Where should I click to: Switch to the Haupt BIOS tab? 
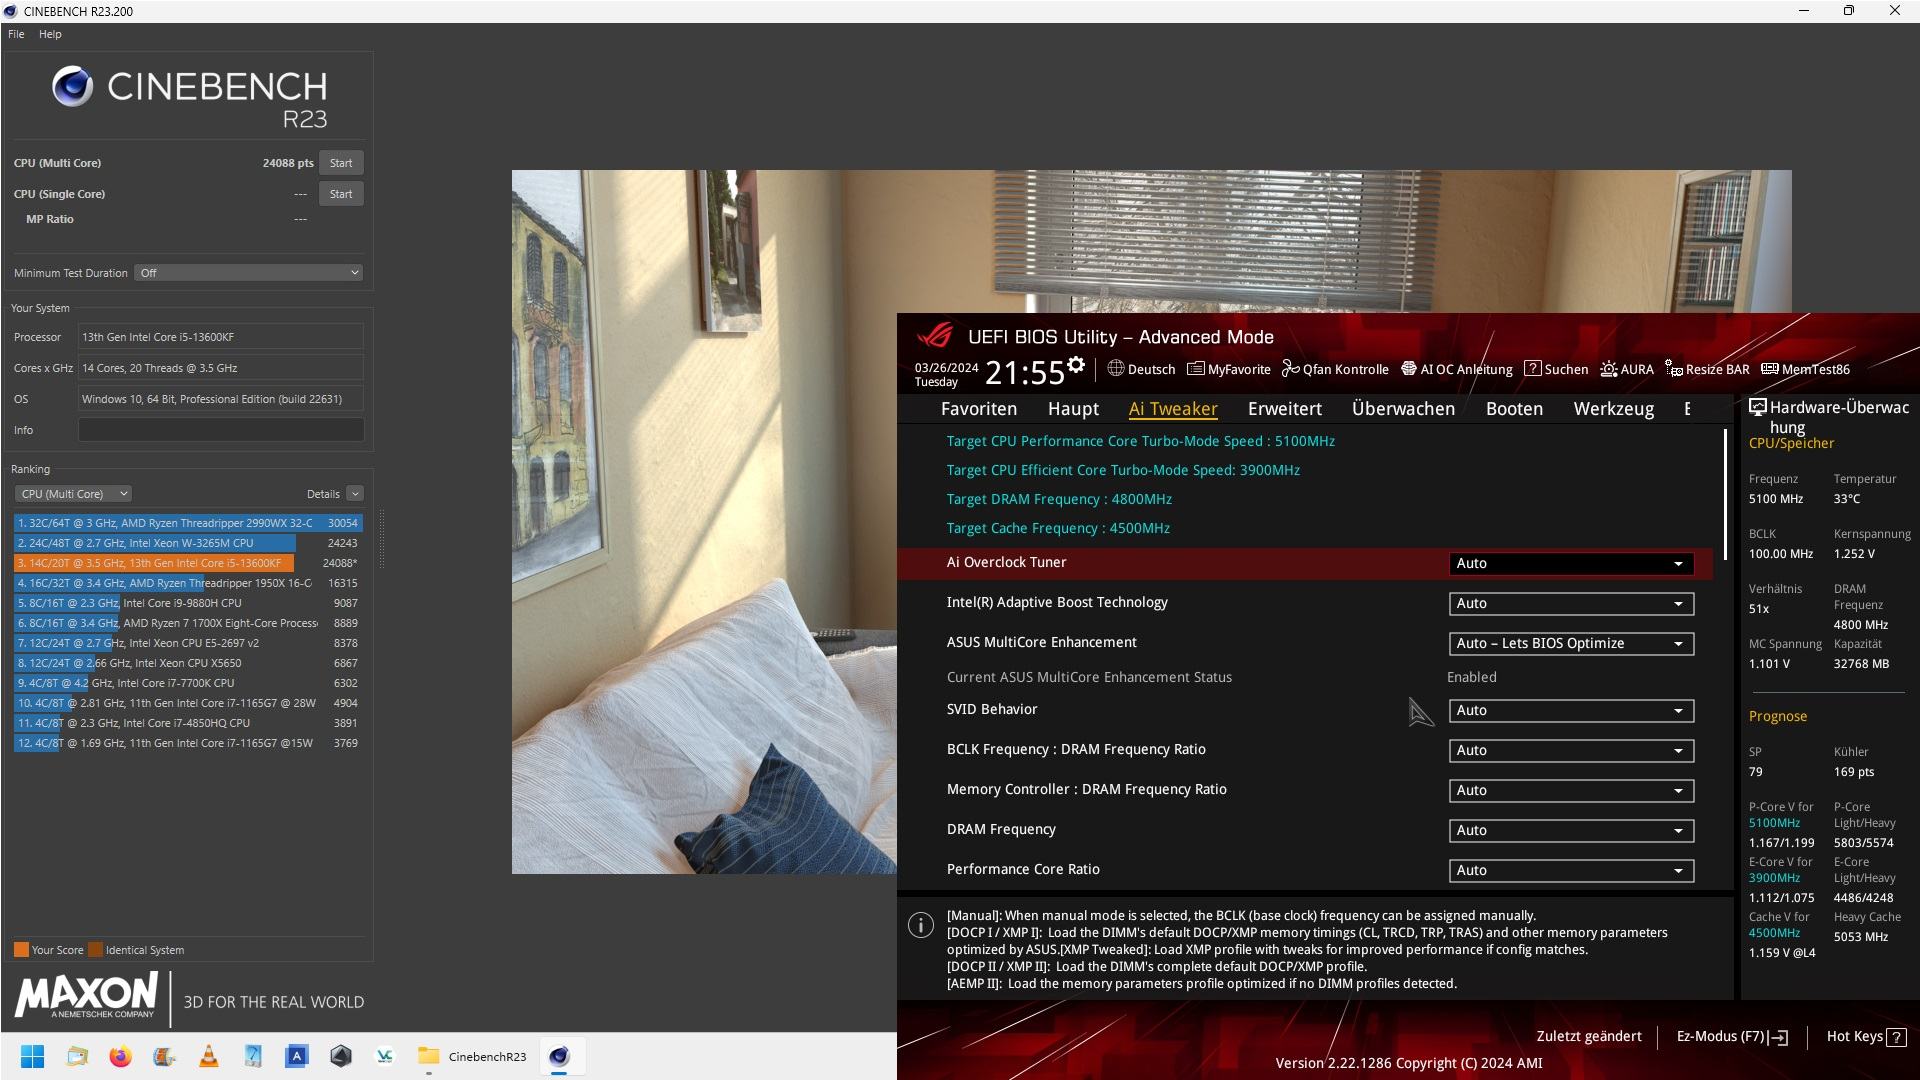click(x=1073, y=409)
